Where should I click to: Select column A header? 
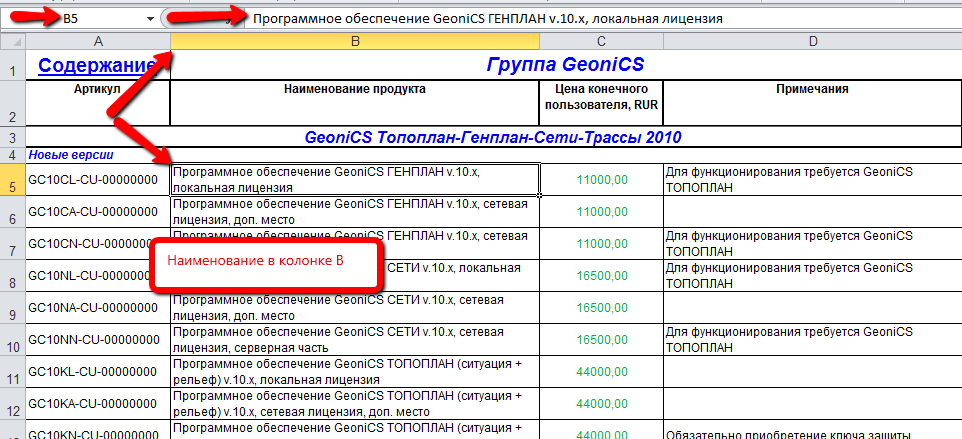(98, 41)
